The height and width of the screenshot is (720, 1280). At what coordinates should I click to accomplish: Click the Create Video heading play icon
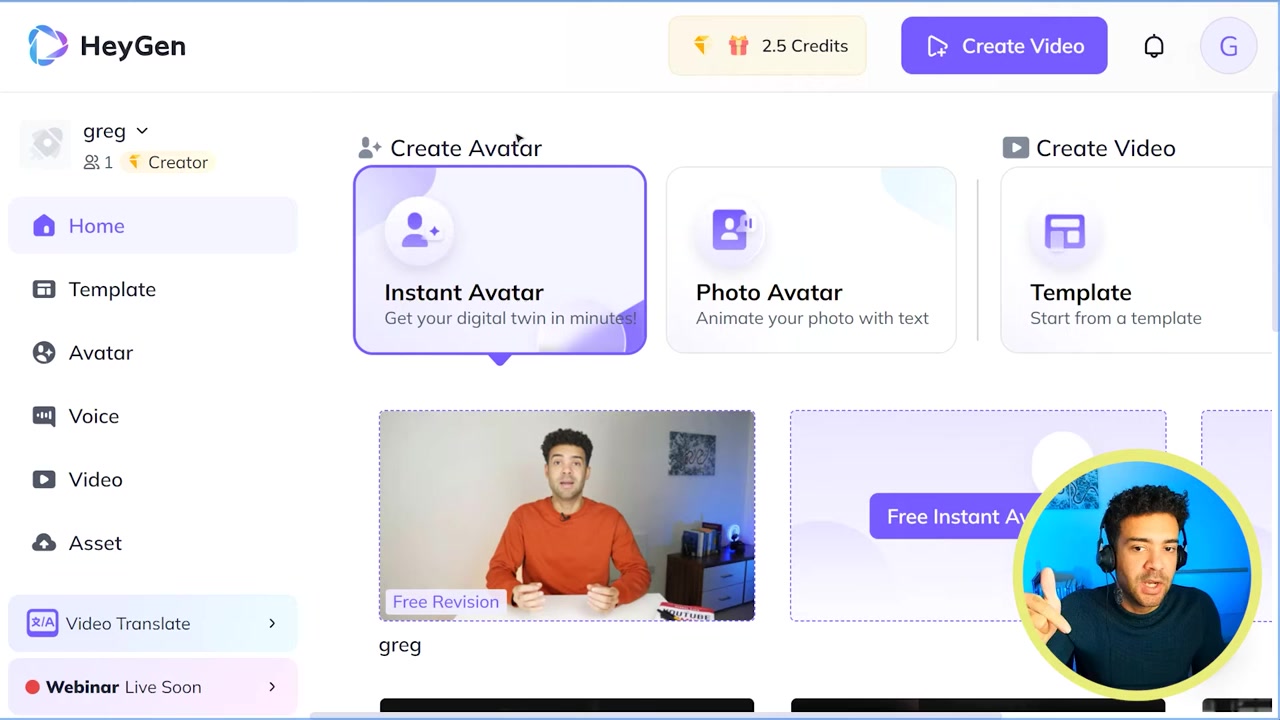[x=1015, y=148]
